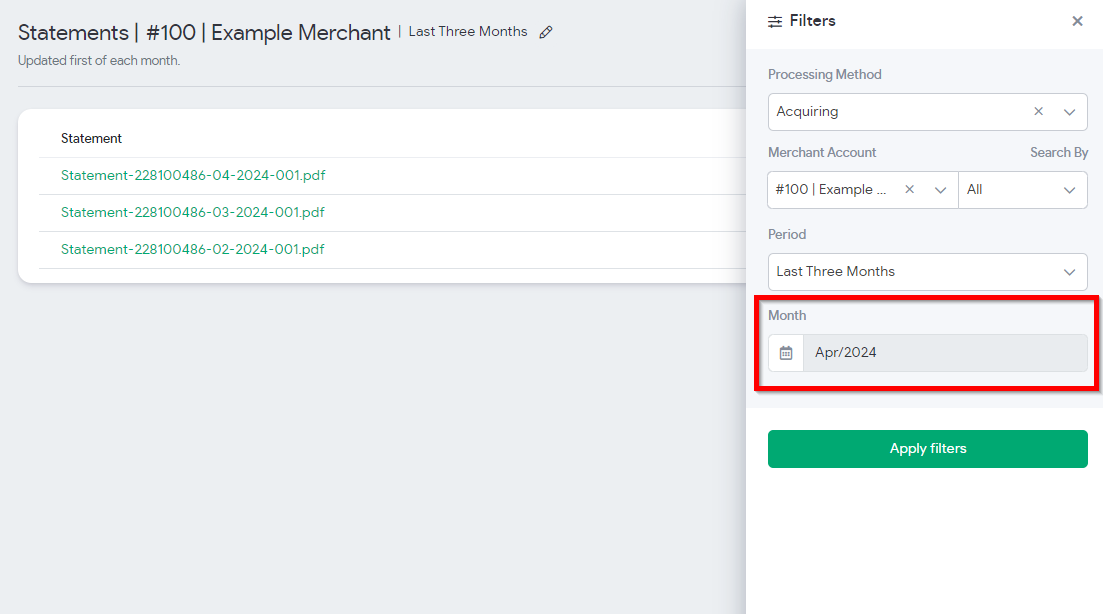Click the Statement column header
The width and height of the screenshot is (1103, 614).
[x=91, y=139]
